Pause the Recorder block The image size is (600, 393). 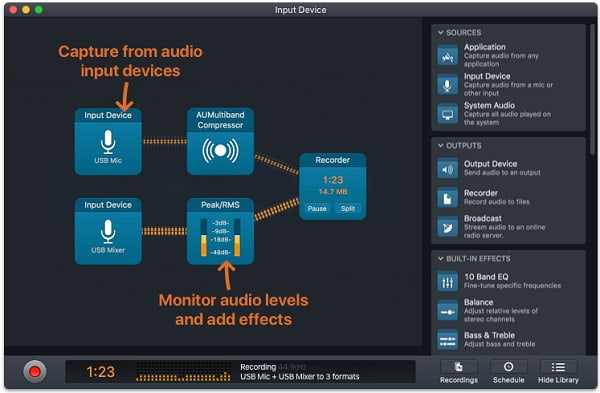click(x=317, y=209)
